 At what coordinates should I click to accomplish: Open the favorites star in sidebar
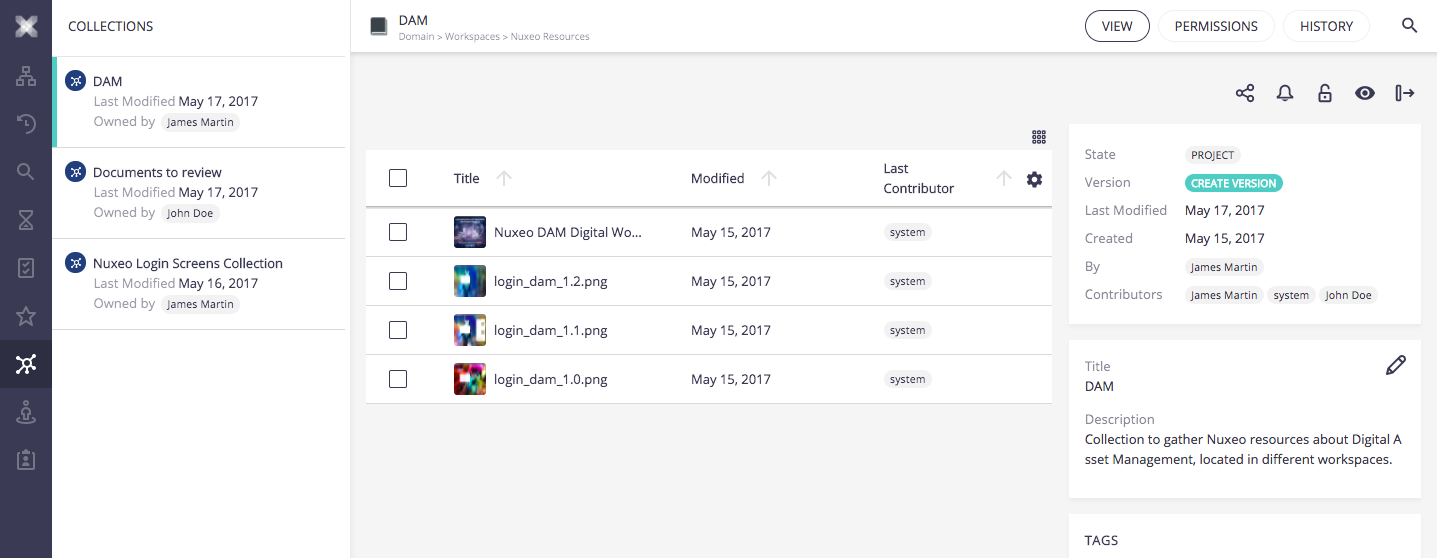coord(26,316)
